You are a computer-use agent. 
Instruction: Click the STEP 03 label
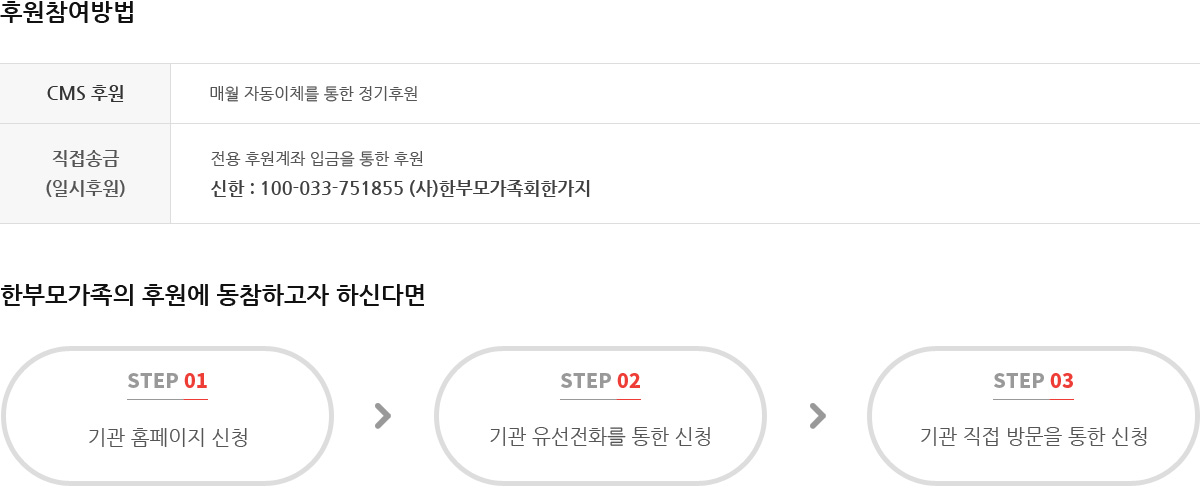tap(1033, 381)
